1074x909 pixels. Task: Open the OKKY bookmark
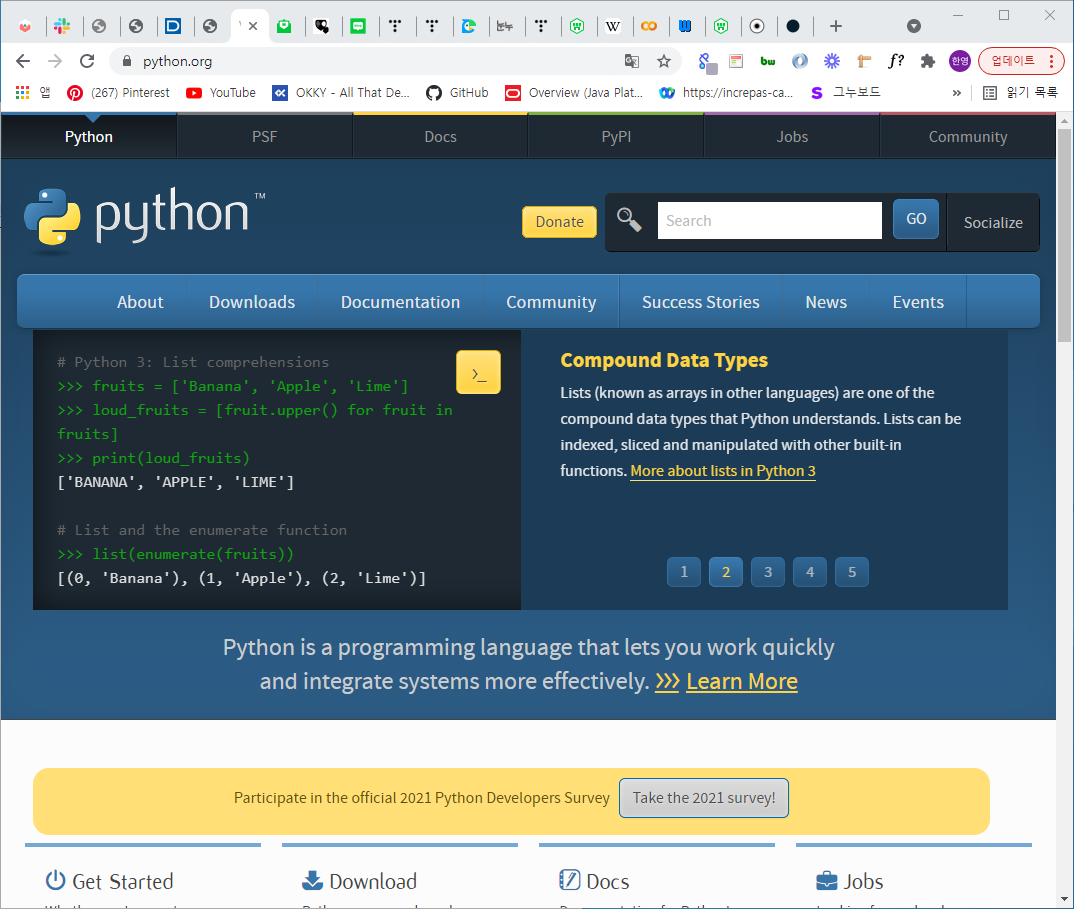340,92
